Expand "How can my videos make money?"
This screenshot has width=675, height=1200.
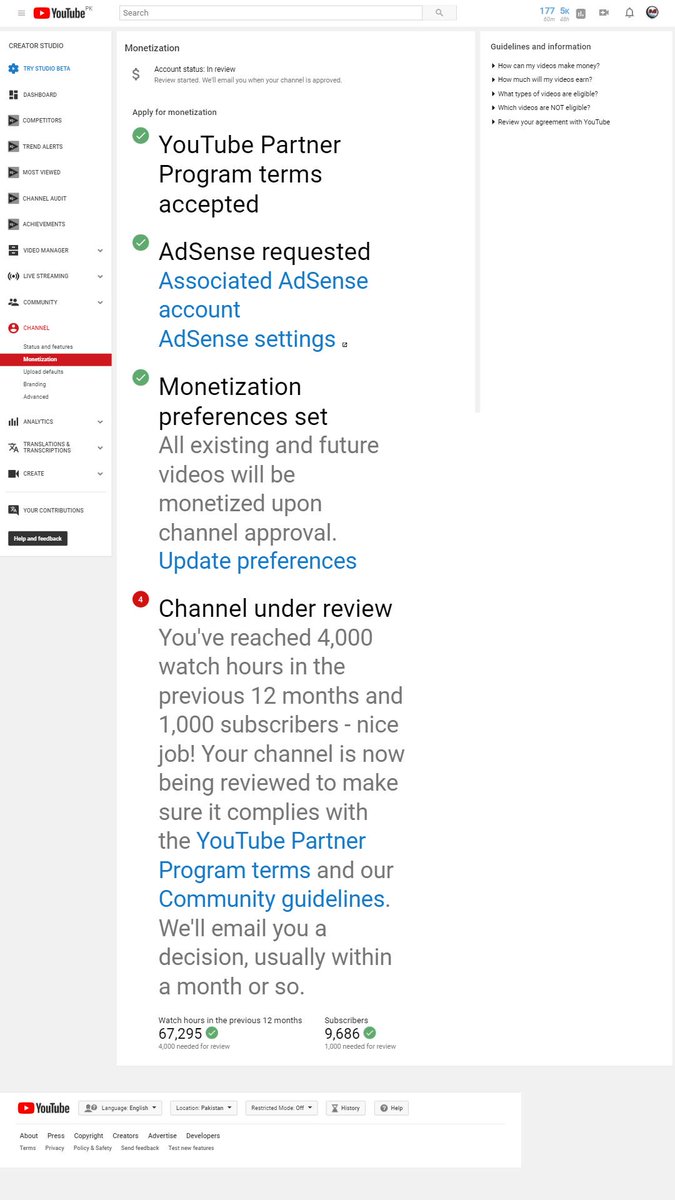click(545, 65)
